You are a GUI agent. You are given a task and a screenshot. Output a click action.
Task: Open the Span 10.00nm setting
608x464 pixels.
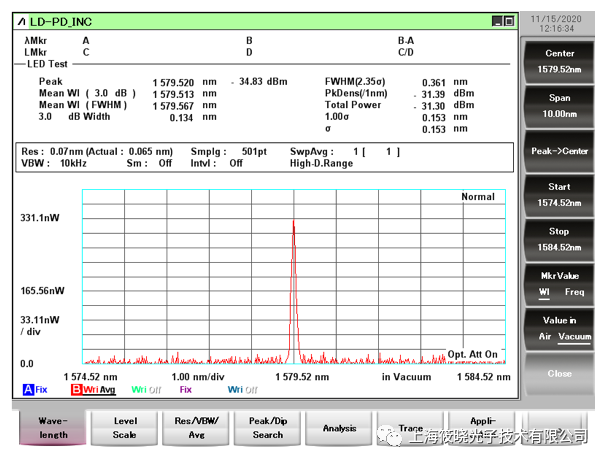(559, 106)
